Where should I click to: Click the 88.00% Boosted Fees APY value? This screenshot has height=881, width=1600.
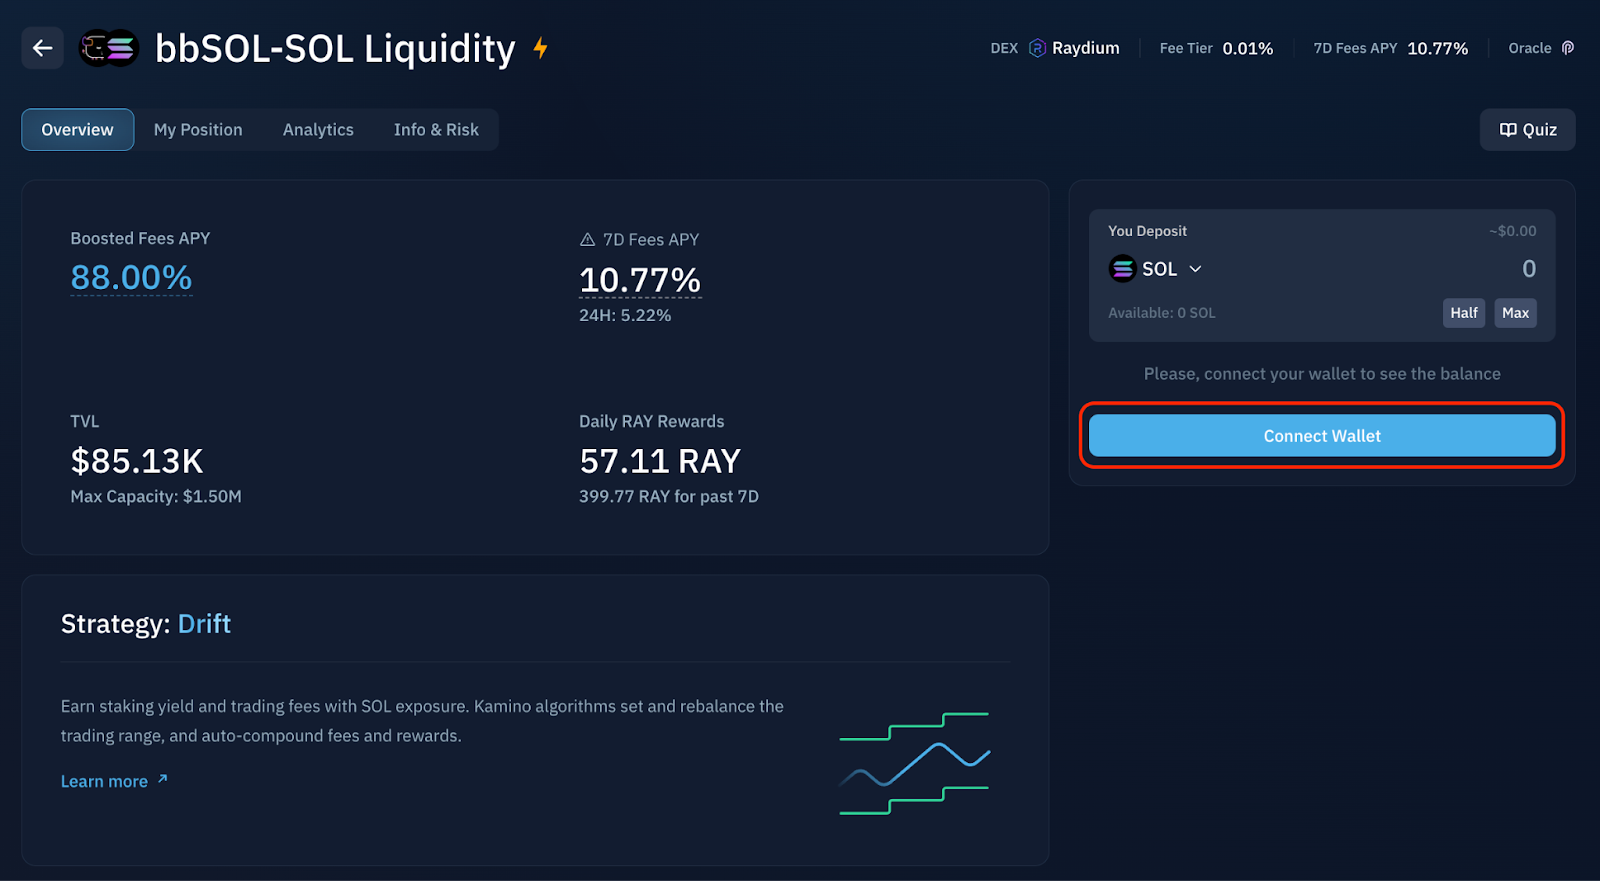131,277
